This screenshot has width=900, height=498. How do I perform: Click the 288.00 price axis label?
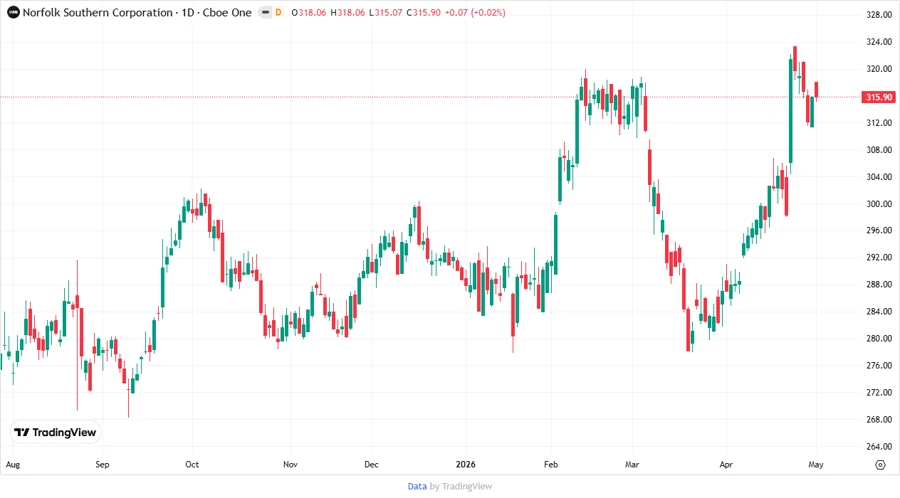(x=879, y=285)
